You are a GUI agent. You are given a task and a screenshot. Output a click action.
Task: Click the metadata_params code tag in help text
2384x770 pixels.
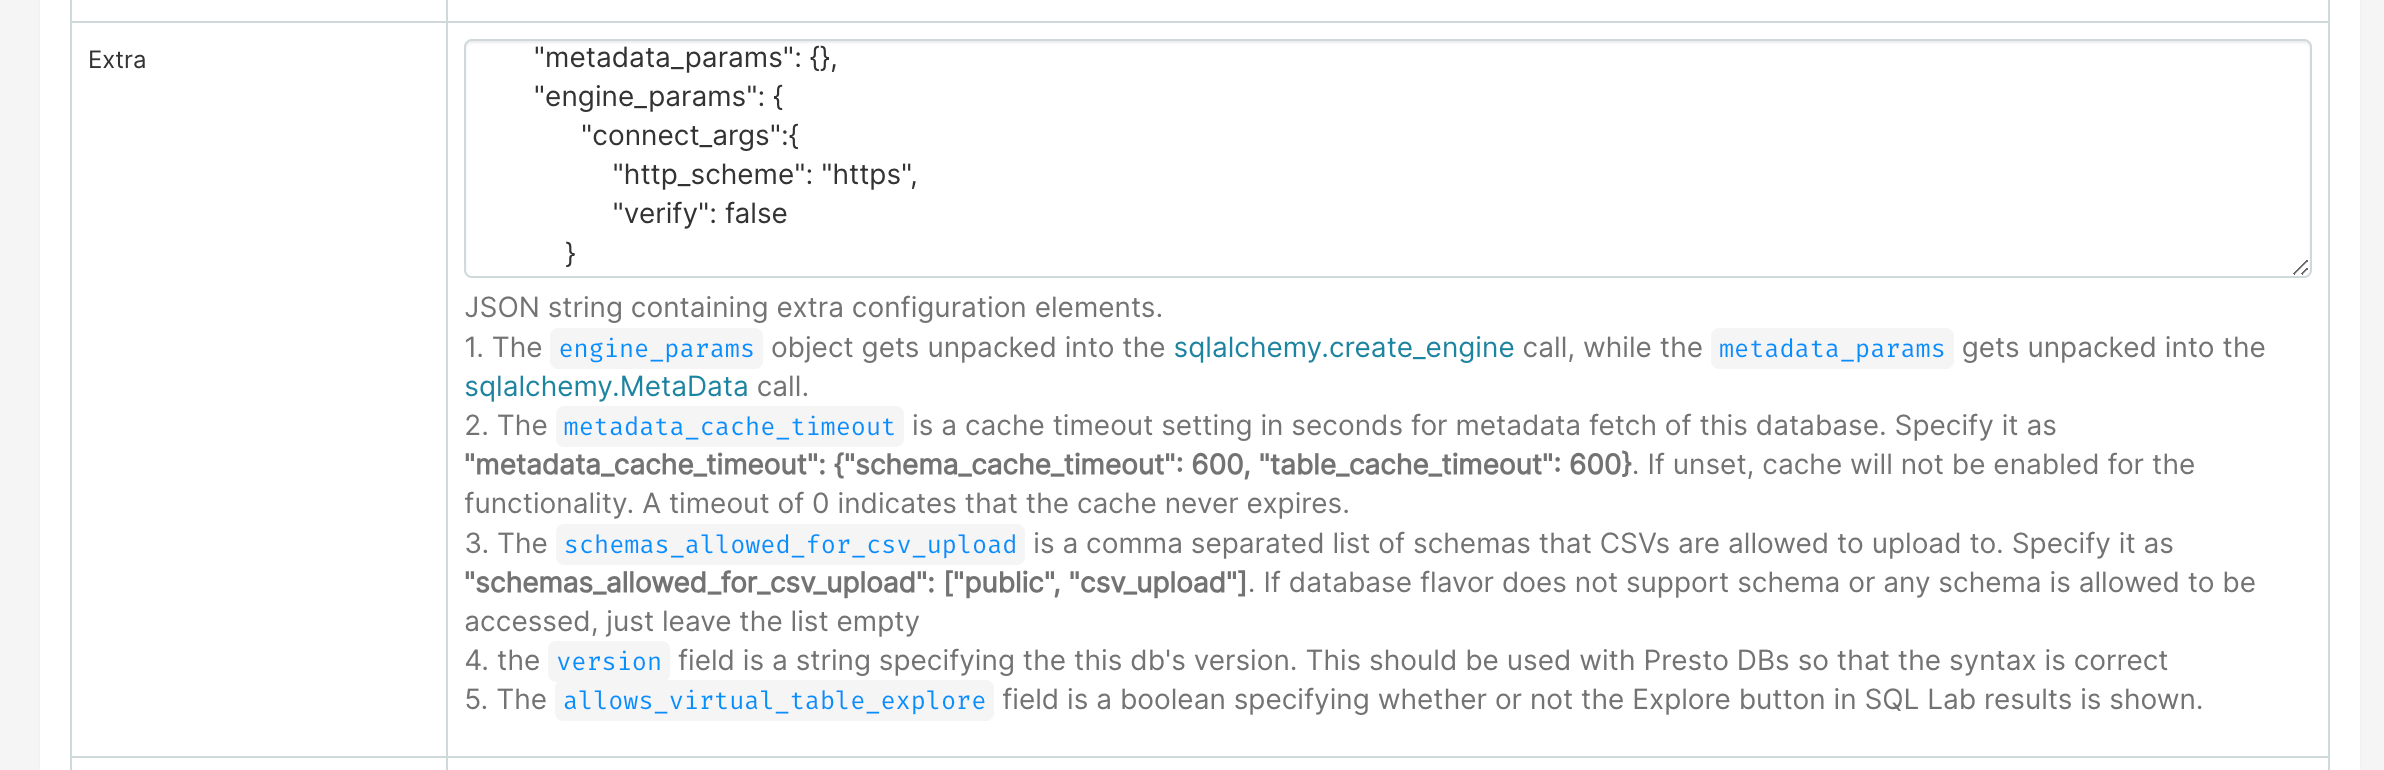(1831, 349)
